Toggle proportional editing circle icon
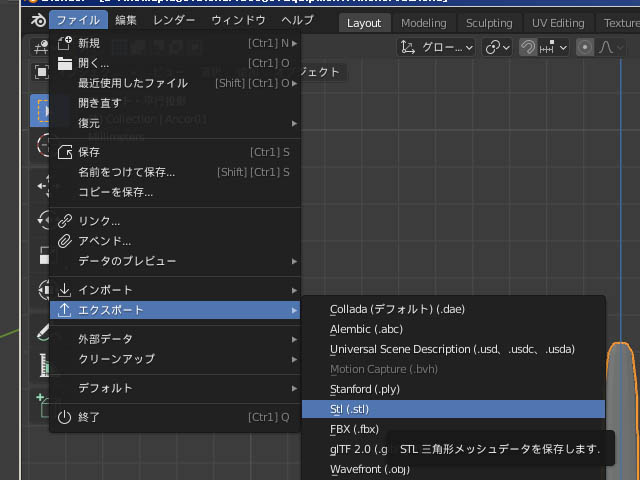Image resolution: width=640 pixels, height=480 pixels. tap(584, 48)
